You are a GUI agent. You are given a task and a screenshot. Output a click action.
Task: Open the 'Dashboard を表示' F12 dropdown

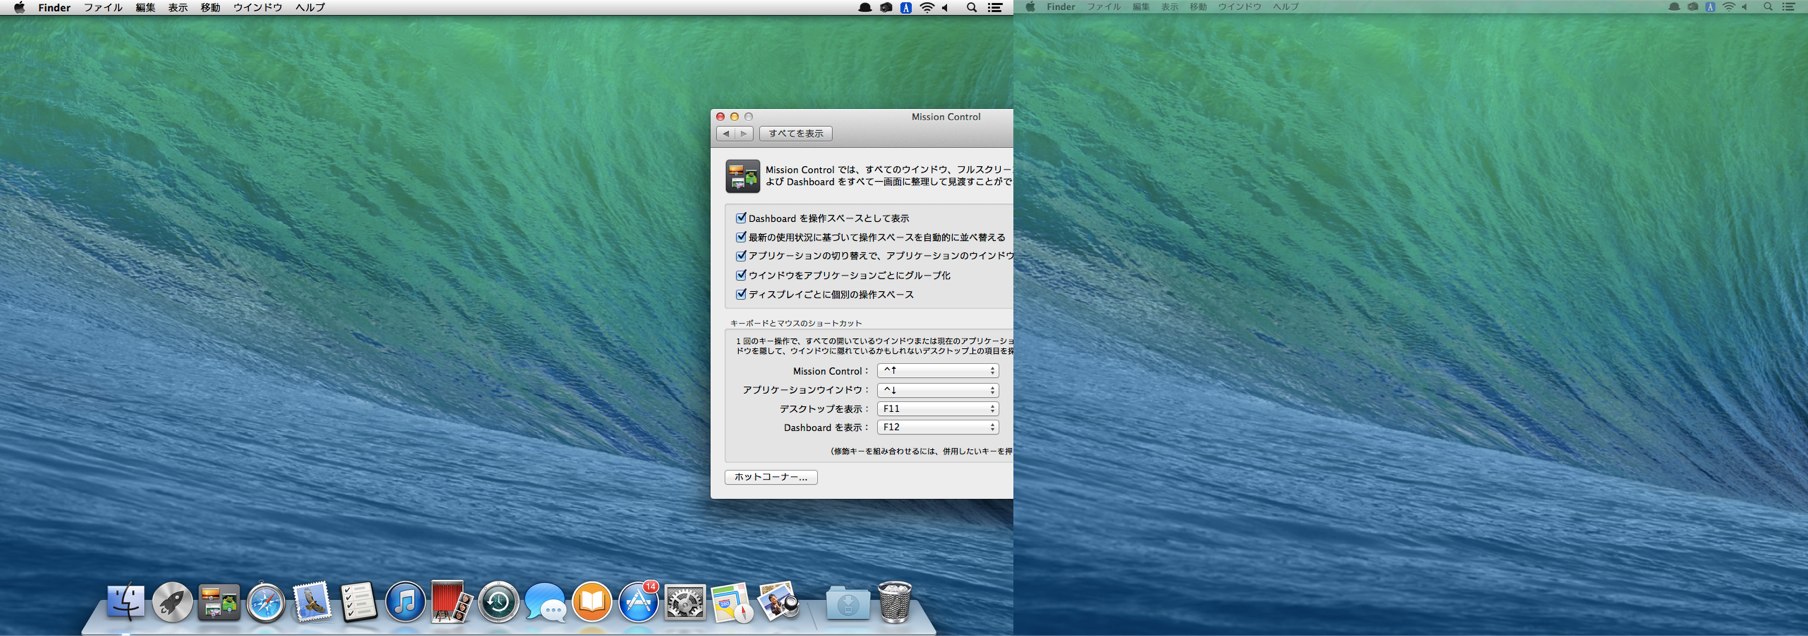coord(937,427)
